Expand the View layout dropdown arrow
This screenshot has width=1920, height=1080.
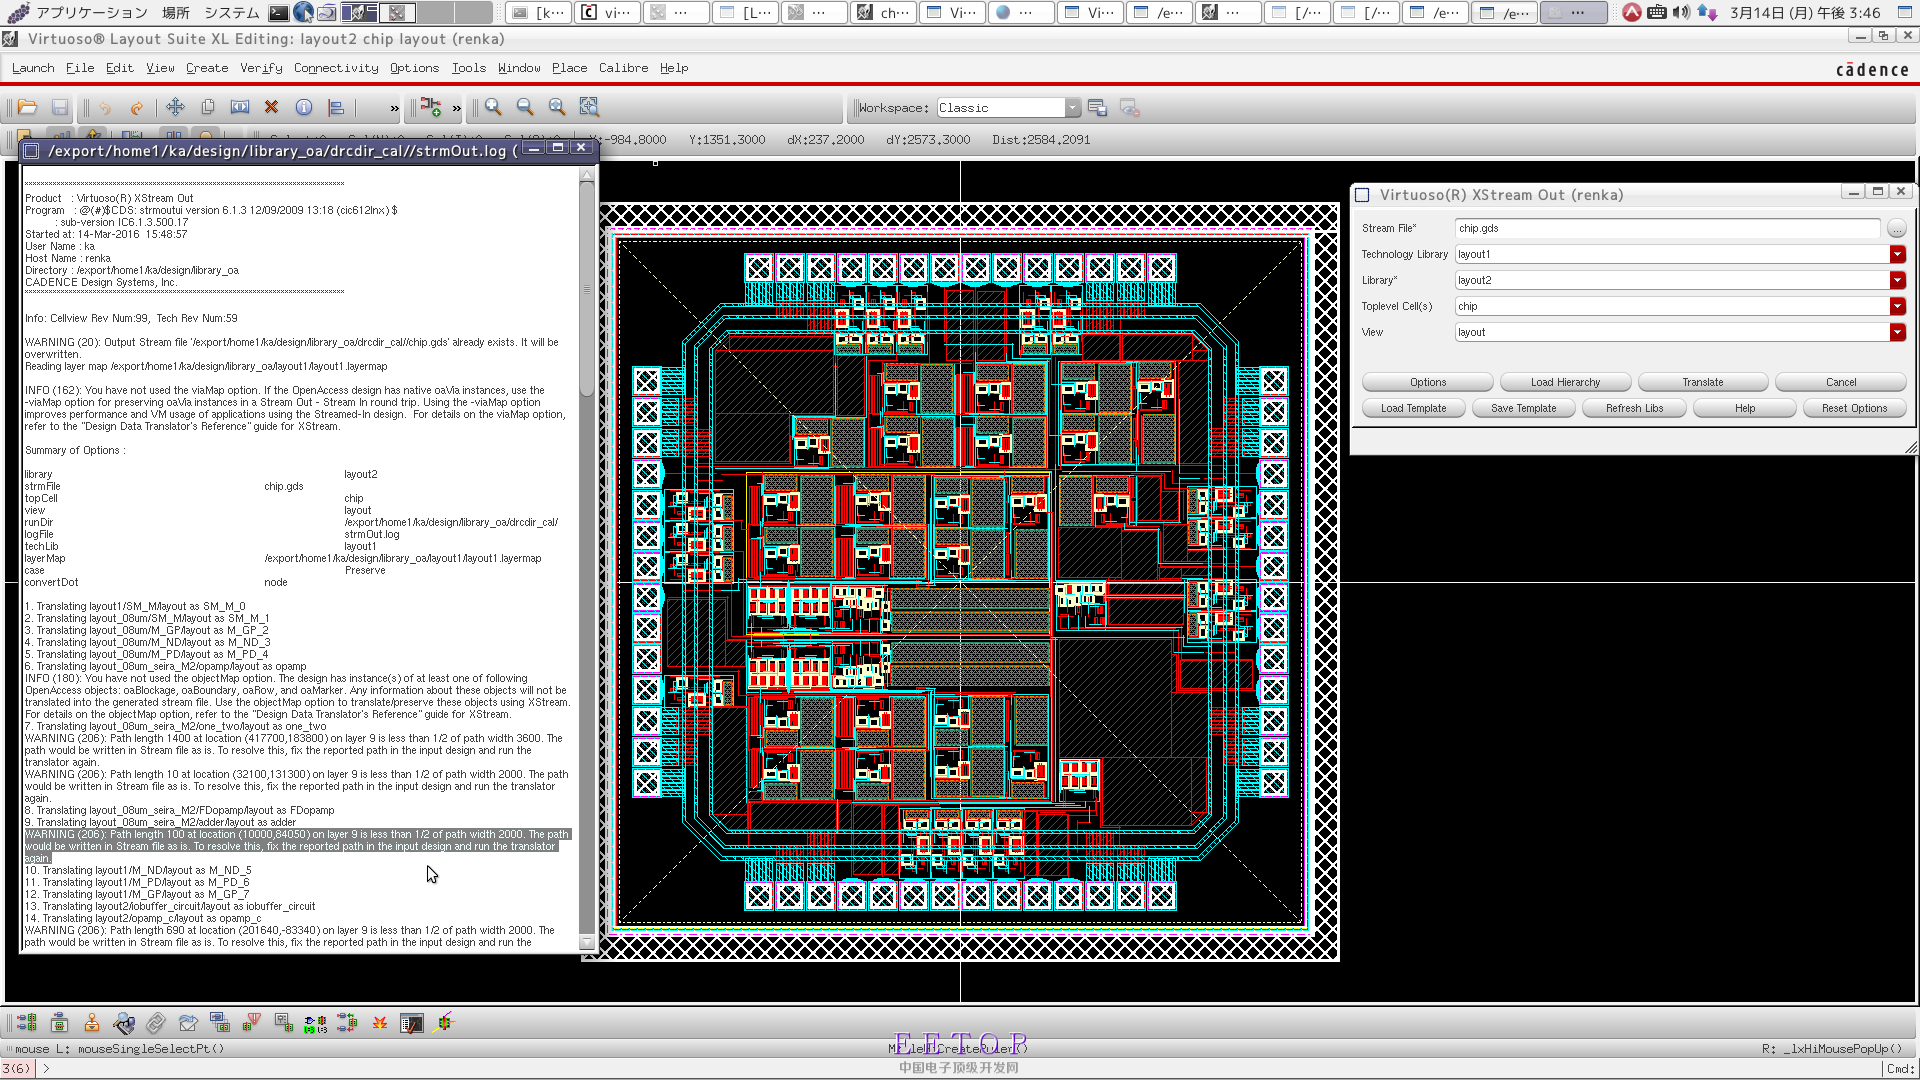point(1897,332)
